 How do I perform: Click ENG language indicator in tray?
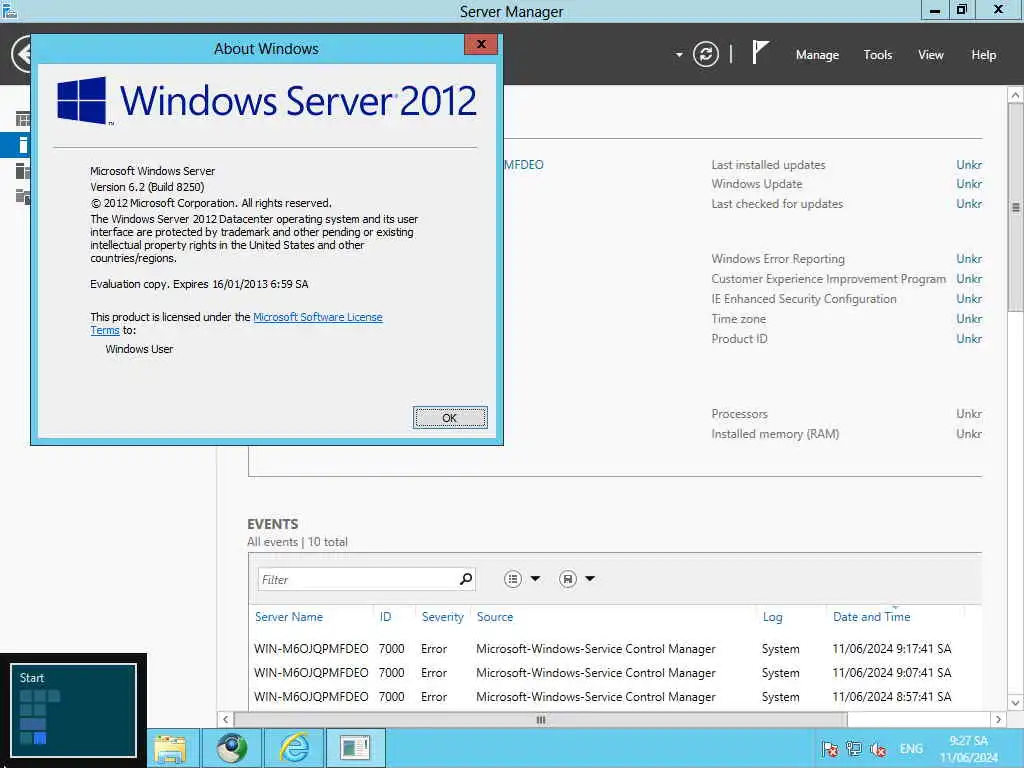pyautogui.click(x=911, y=749)
